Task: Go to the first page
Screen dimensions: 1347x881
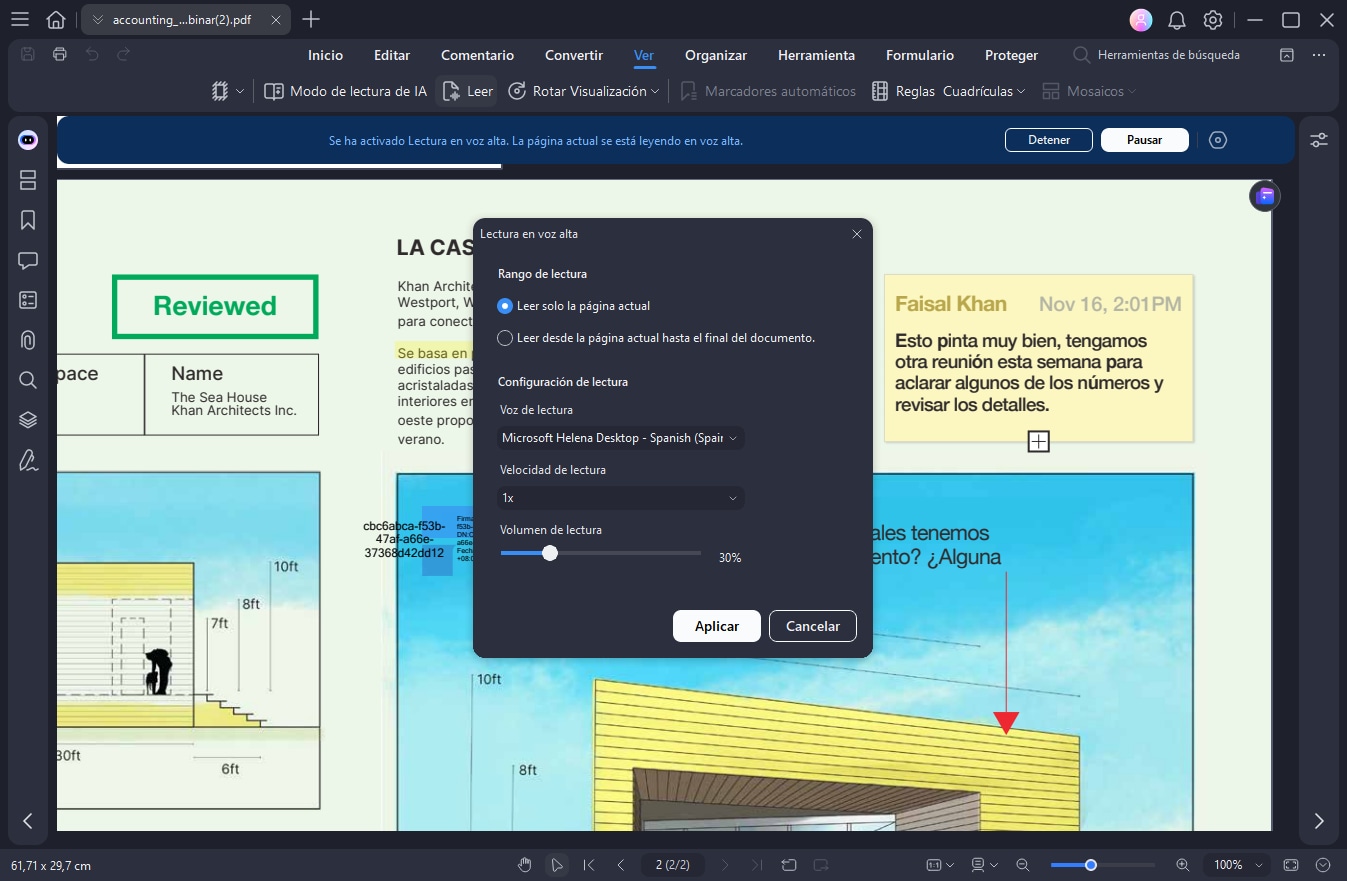Action: pos(589,865)
